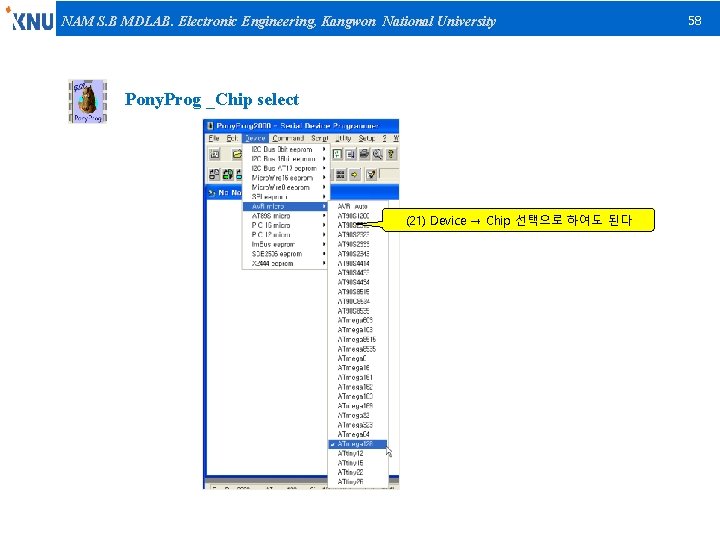Pick ATmega323 from the chip list
The height and width of the screenshot is (540, 720).
coord(358,425)
